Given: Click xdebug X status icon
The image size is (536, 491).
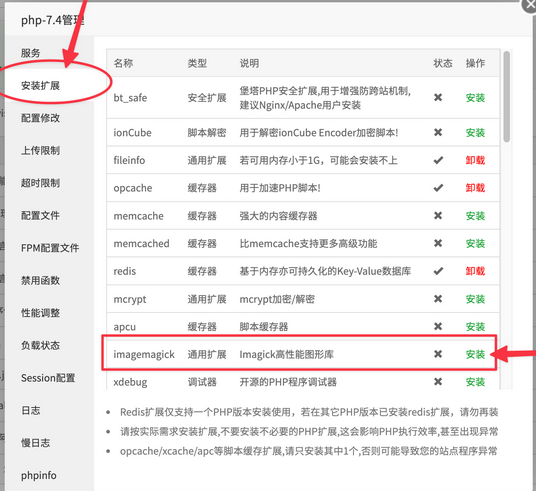Looking at the screenshot, I should pyautogui.click(x=438, y=381).
